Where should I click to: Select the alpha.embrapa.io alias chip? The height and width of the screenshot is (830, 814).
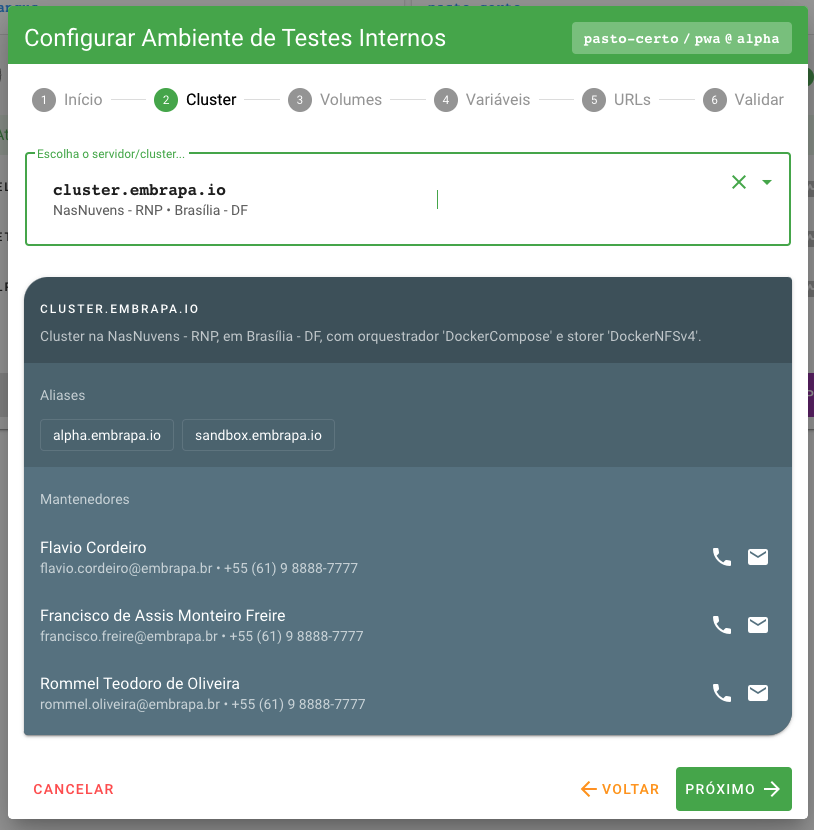click(107, 435)
